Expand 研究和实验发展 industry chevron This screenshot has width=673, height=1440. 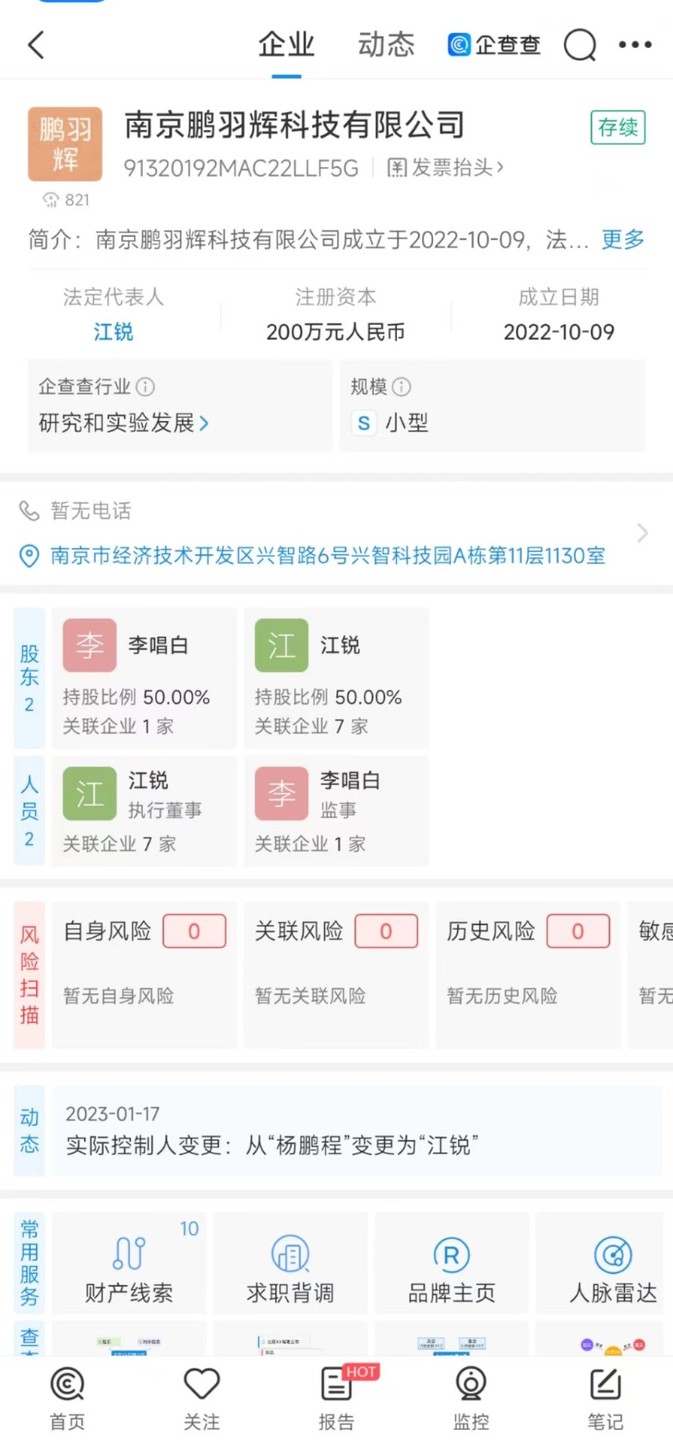204,423
